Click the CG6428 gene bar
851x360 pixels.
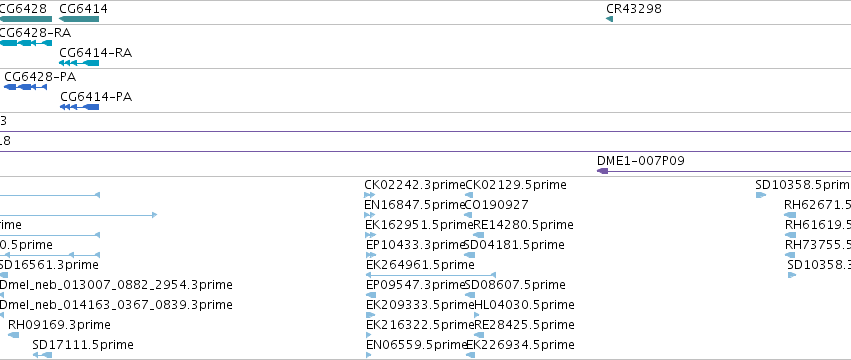(x=26, y=19)
